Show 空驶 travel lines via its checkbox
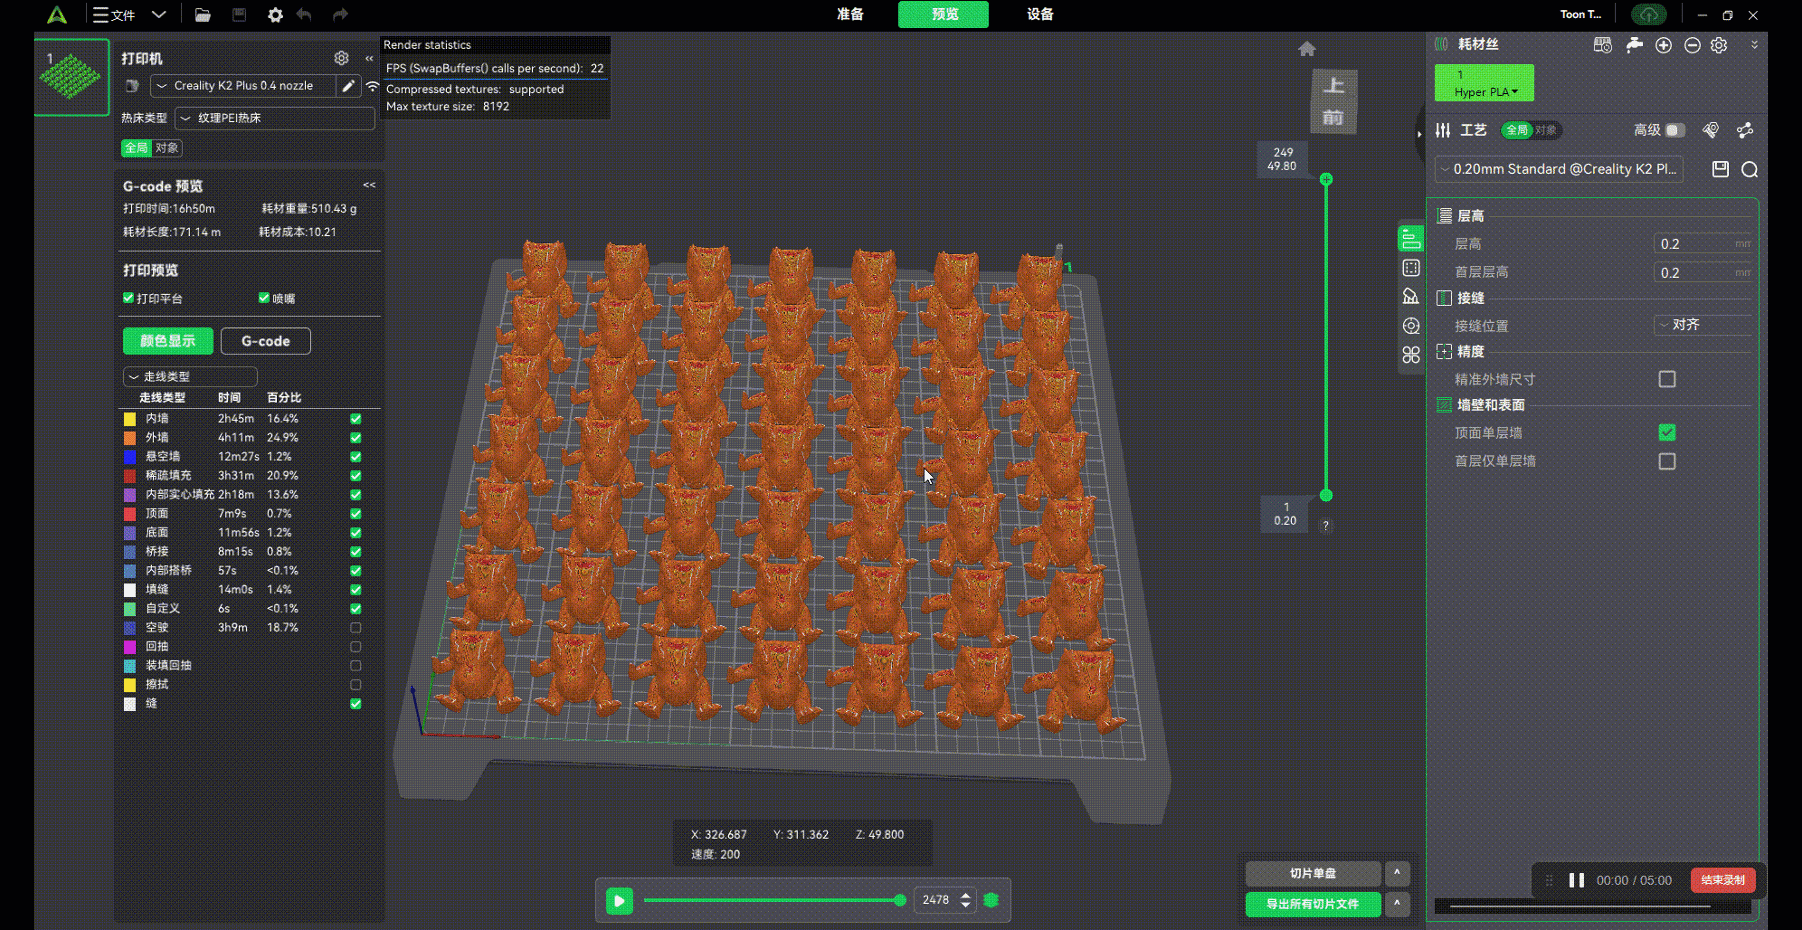Screen dimensions: 1802x930 click(355, 628)
